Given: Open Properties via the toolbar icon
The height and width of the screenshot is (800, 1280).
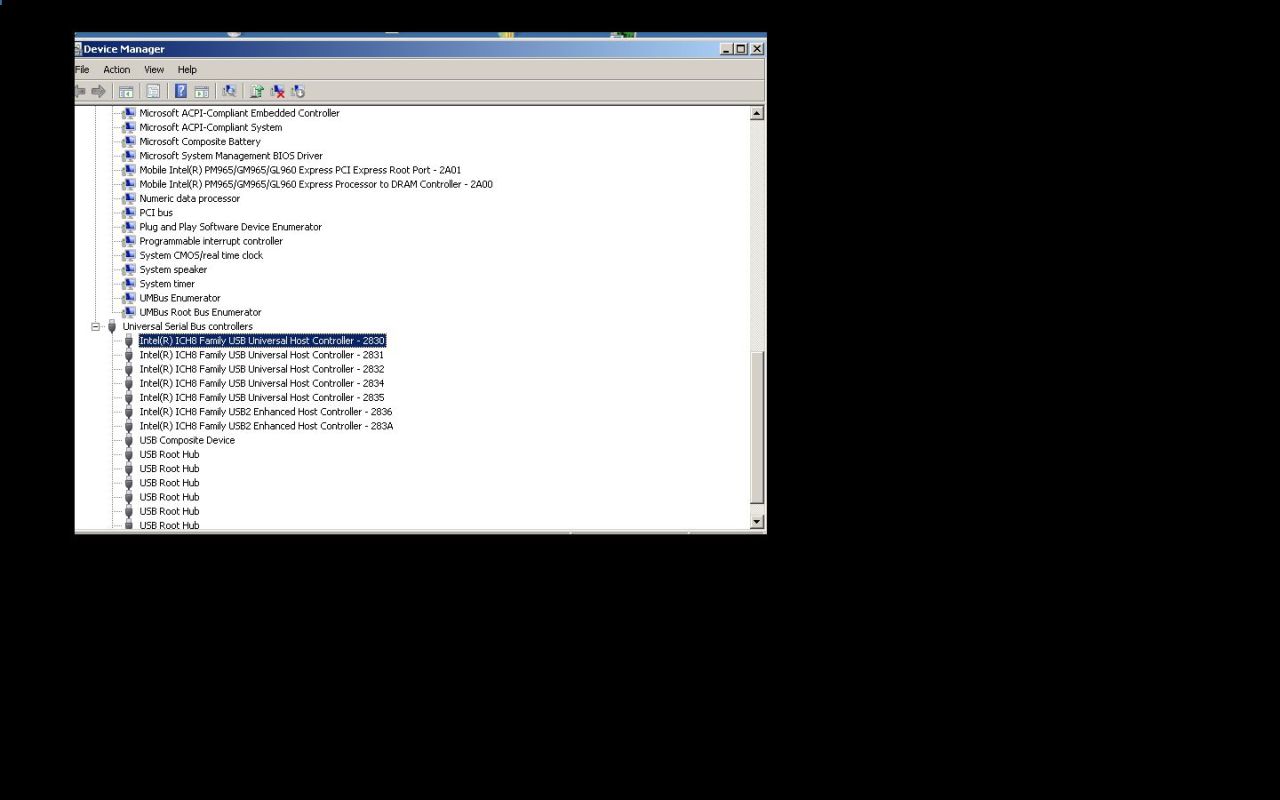Looking at the screenshot, I should click(x=153, y=91).
